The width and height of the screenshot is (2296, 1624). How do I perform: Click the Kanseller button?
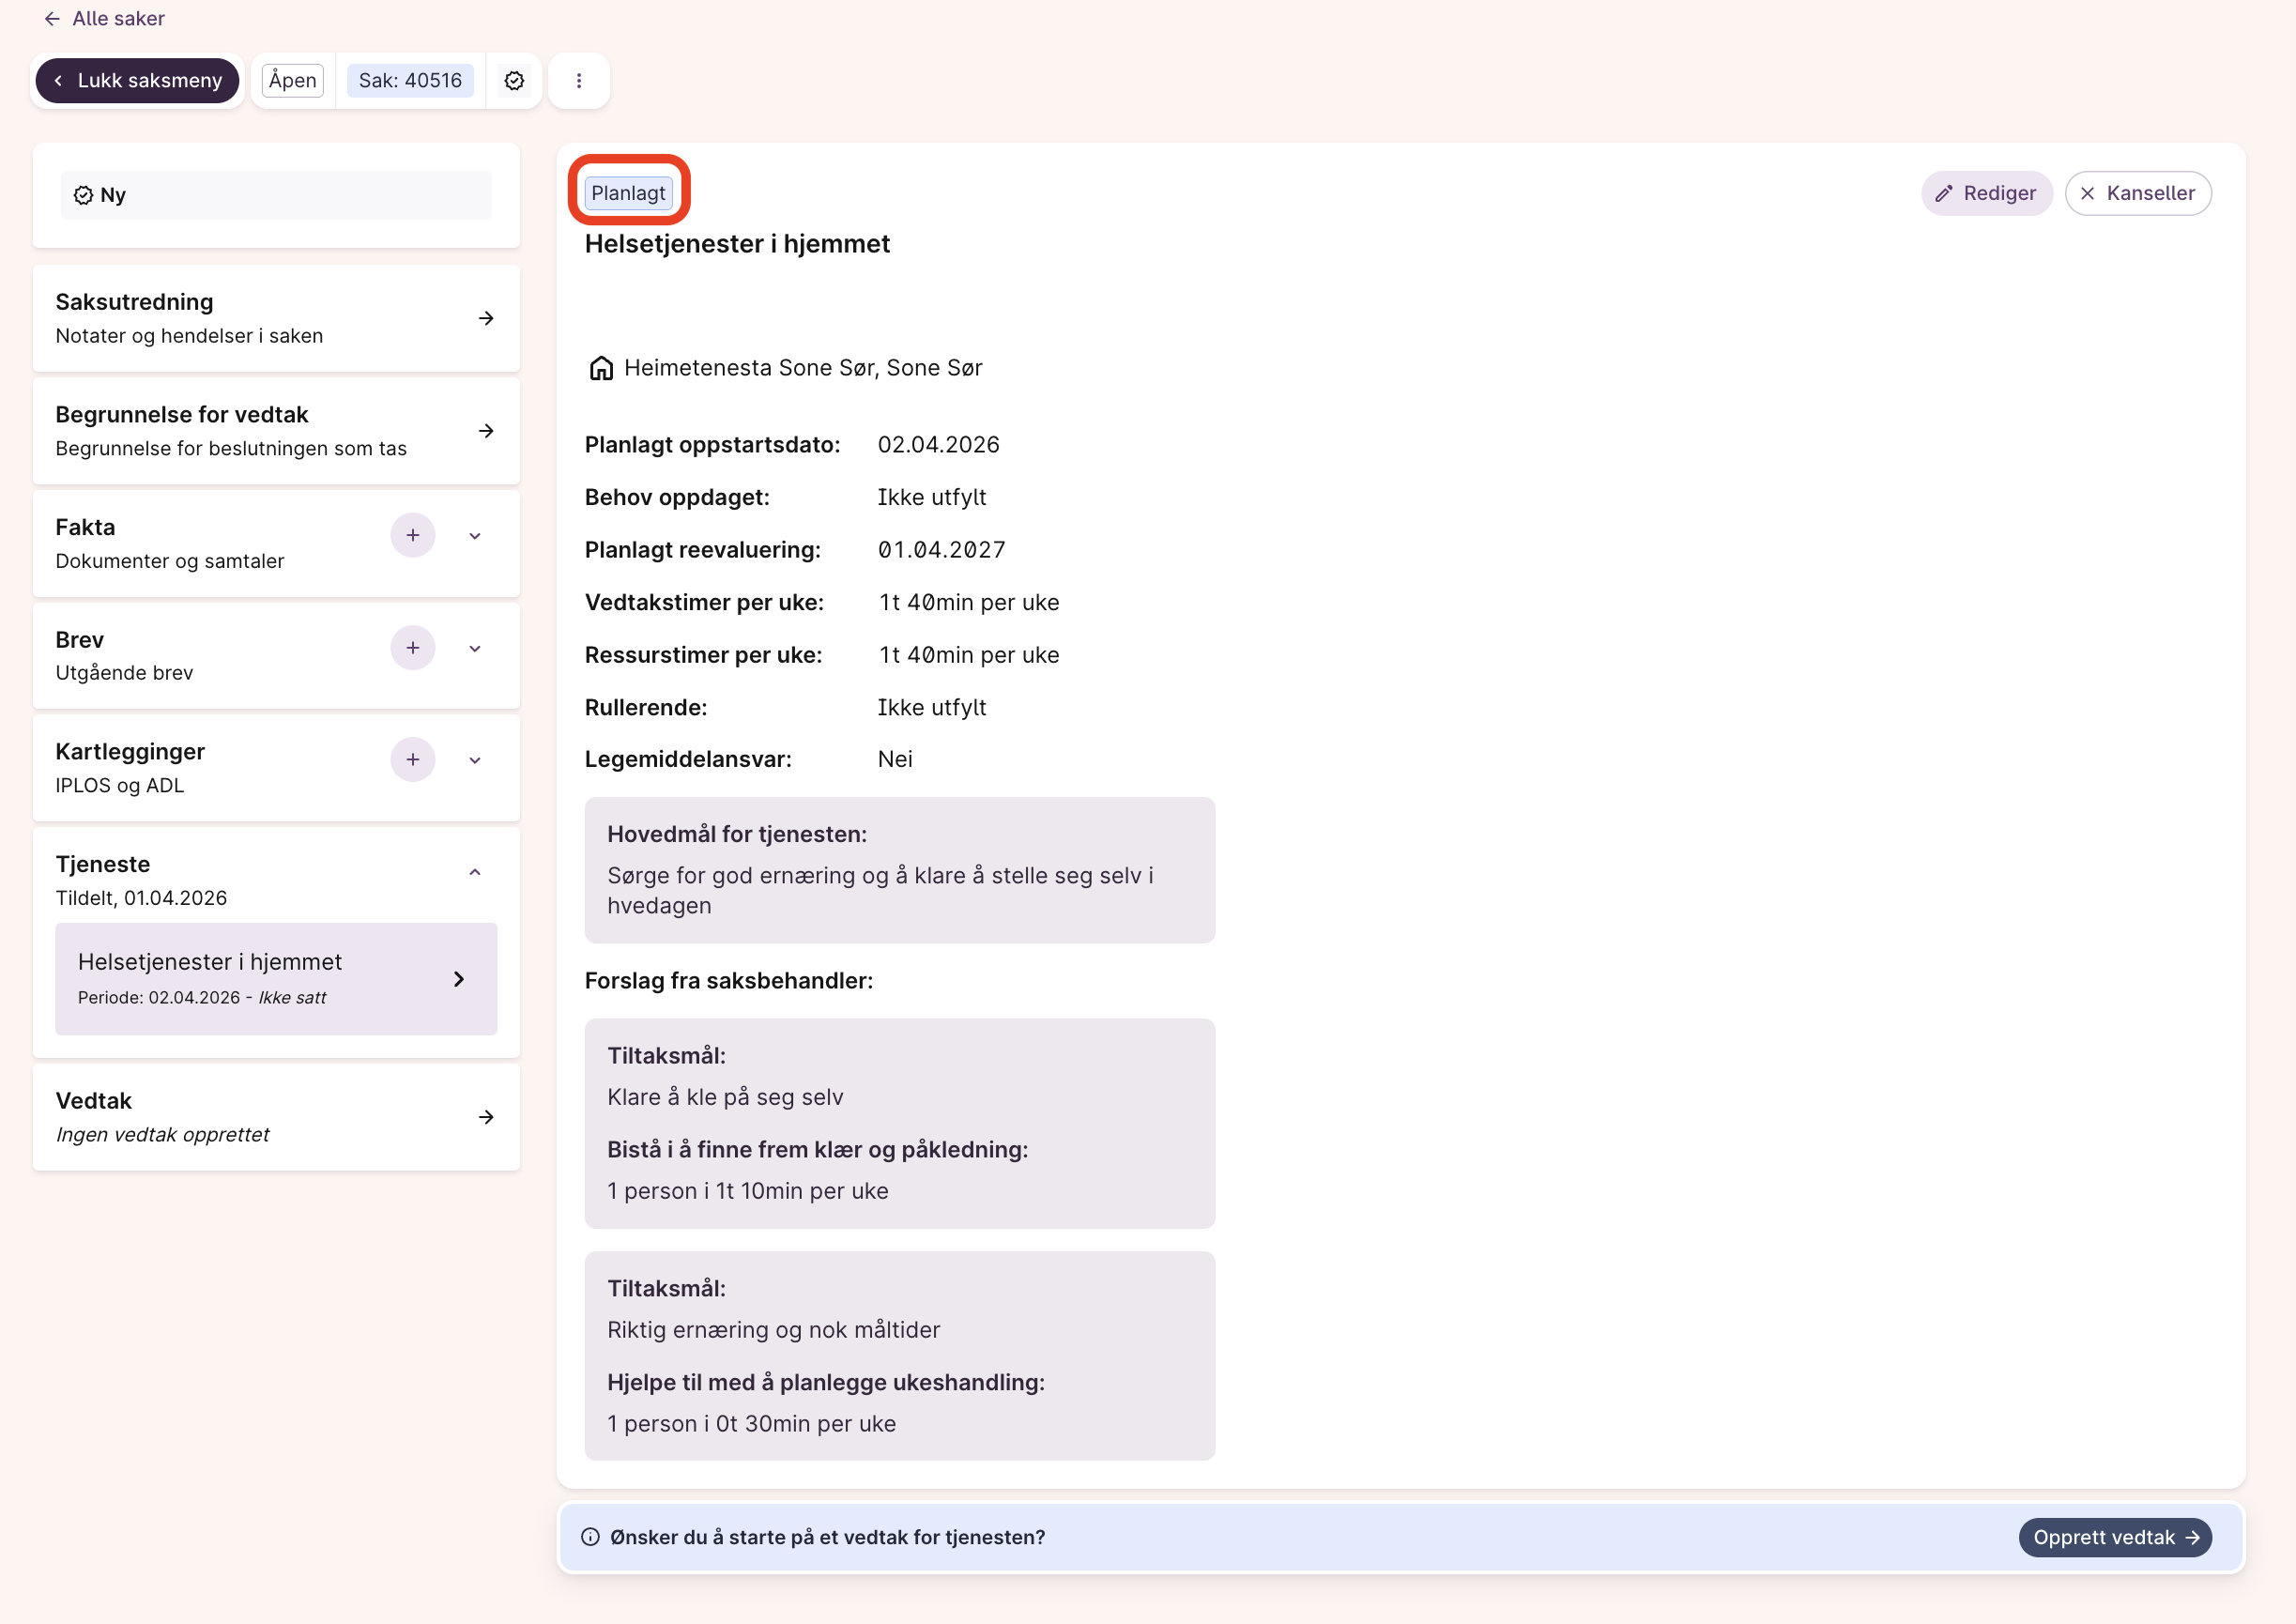coord(2138,193)
